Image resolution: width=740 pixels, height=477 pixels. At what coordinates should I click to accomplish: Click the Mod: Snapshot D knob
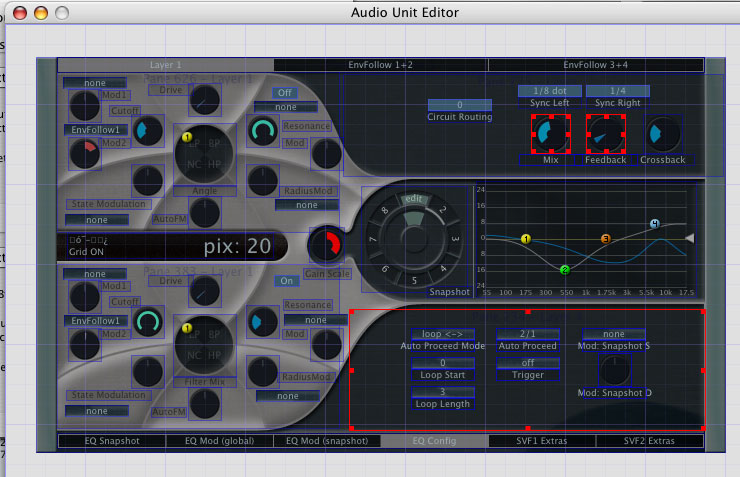(614, 370)
